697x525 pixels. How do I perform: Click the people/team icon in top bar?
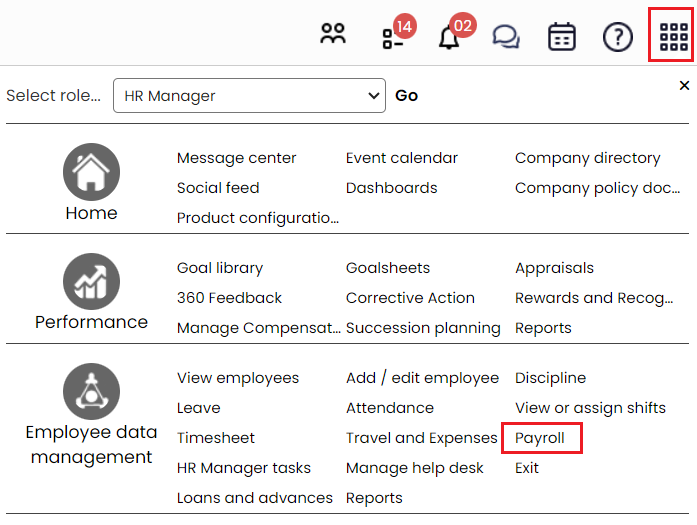332,36
